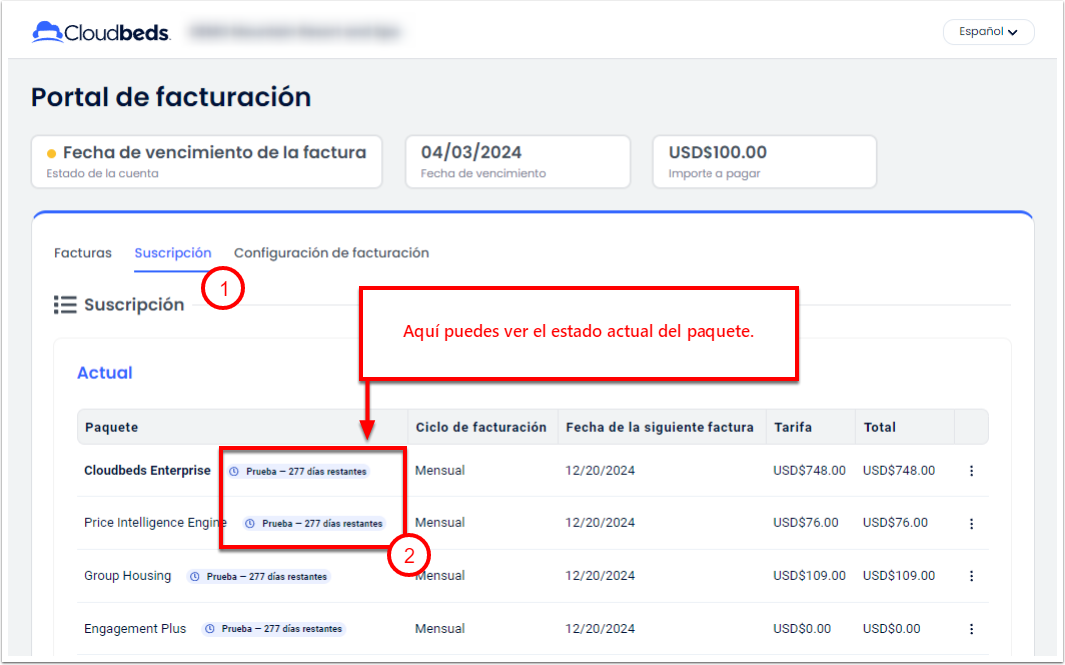Open three-dot menu for Price Intelligence Engine
1065x665 pixels.
click(971, 523)
